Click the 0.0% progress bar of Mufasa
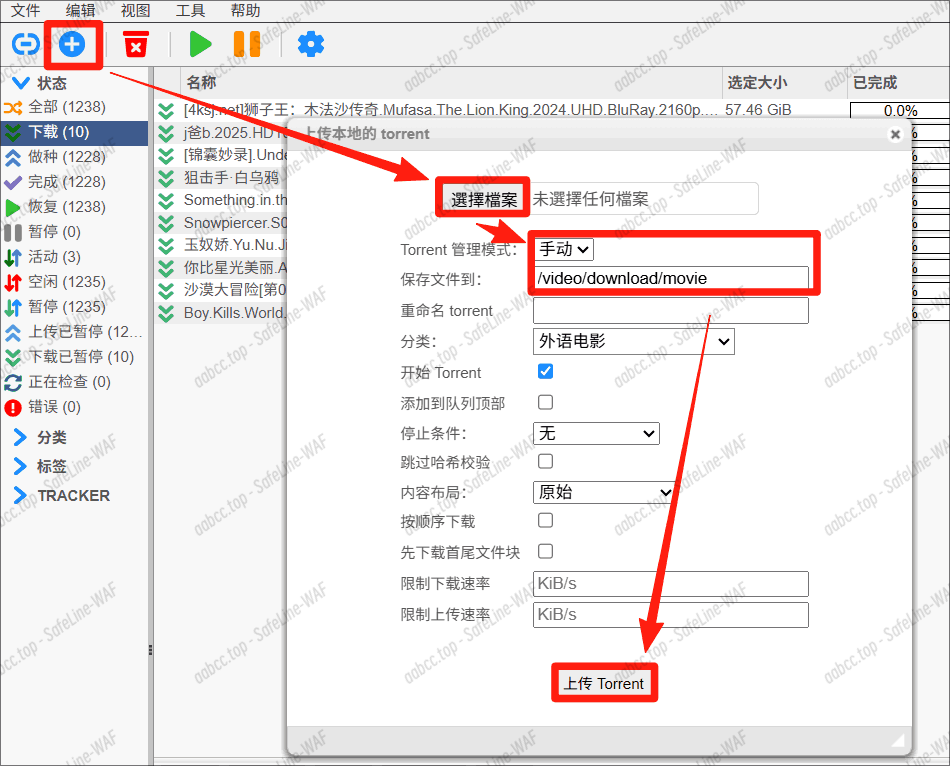 click(900, 110)
